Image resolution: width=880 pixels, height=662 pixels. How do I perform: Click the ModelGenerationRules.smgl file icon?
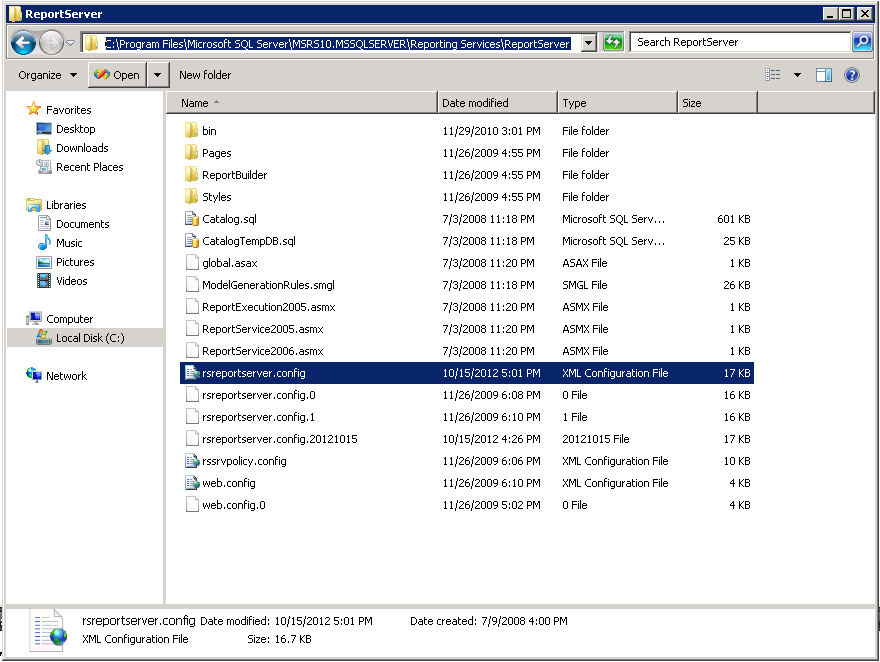[x=191, y=285]
